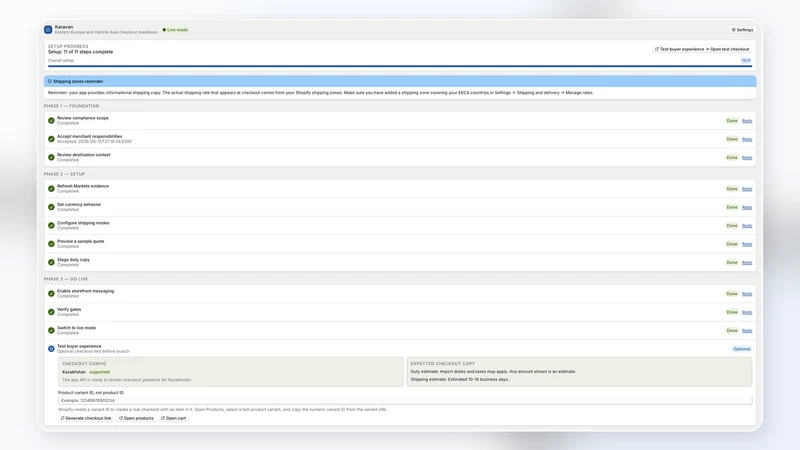Click the green check for Accept merchant responsibilities
Screen dimensions: 800x450
coord(51,139)
